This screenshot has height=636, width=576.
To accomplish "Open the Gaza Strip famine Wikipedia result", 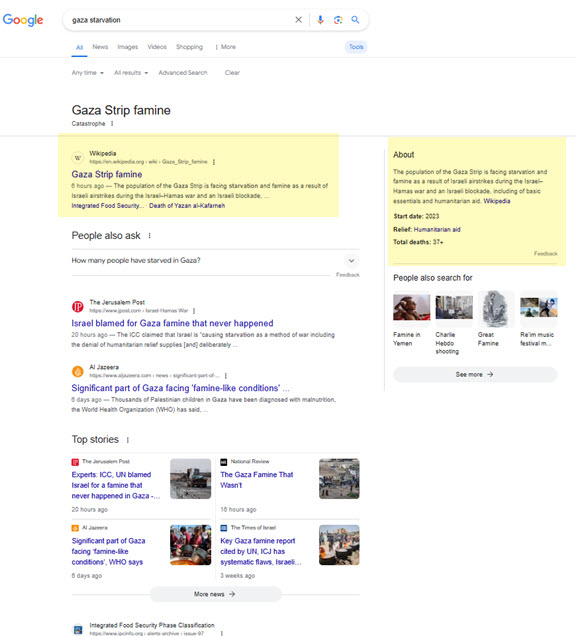I will tap(107, 174).
